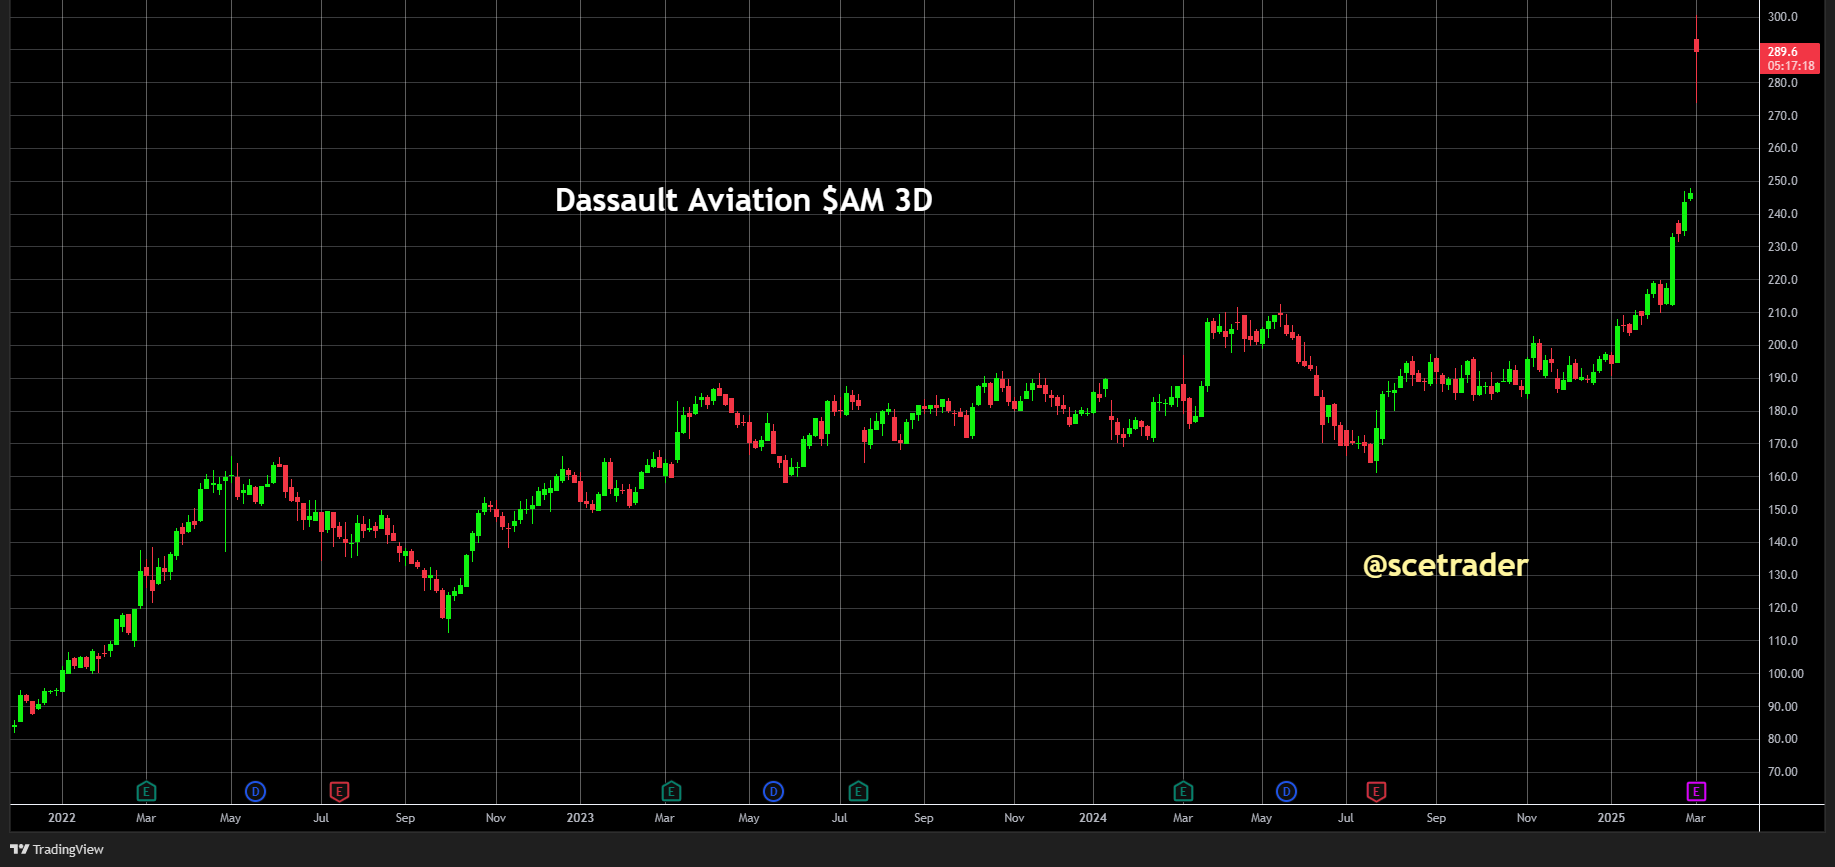Open the red earnings marker at July 2022

(x=339, y=792)
